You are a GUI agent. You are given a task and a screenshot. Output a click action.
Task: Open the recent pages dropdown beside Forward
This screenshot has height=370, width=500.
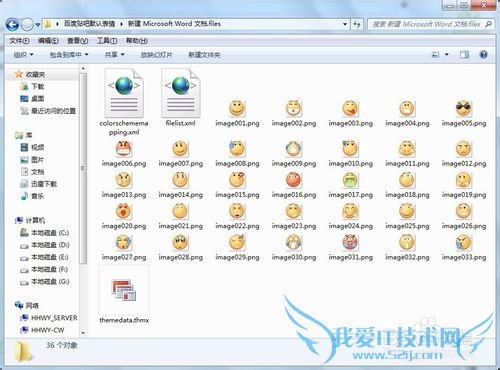point(38,25)
